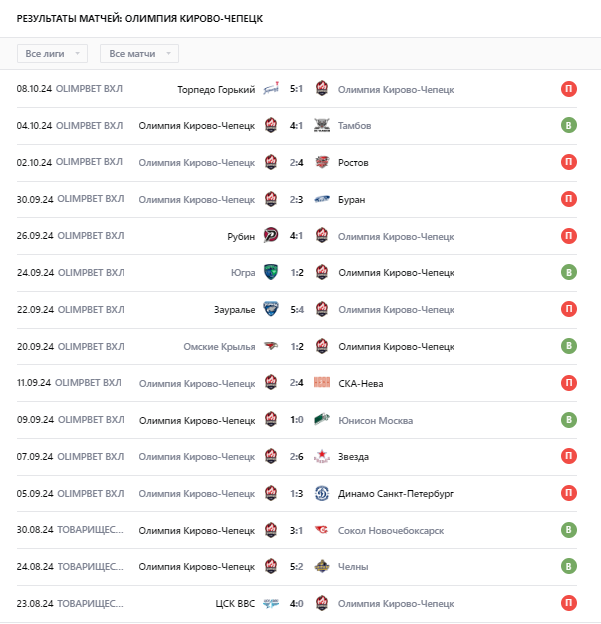Click the Торпедо Горький team logo
This screenshot has height=624, width=601.
click(271, 89)
